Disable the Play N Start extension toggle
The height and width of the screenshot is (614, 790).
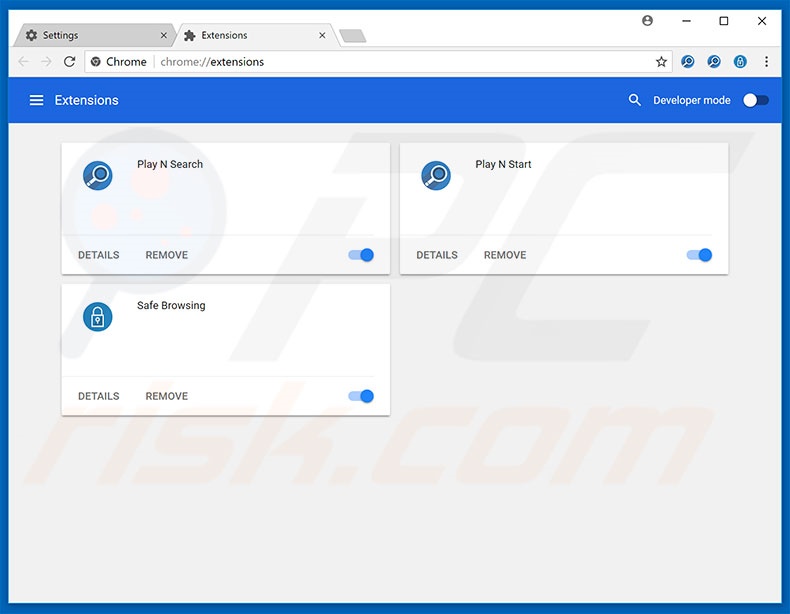[x=699, y=255]
